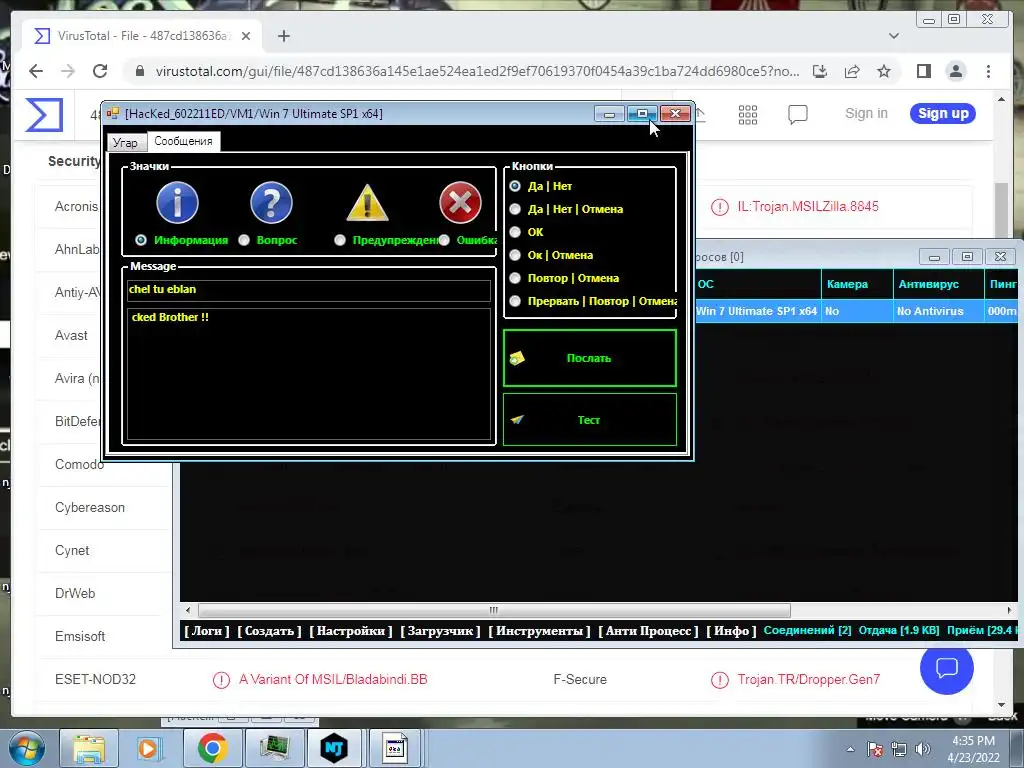Click the Sign up button
1024x768 pixels.
[943, 114]
